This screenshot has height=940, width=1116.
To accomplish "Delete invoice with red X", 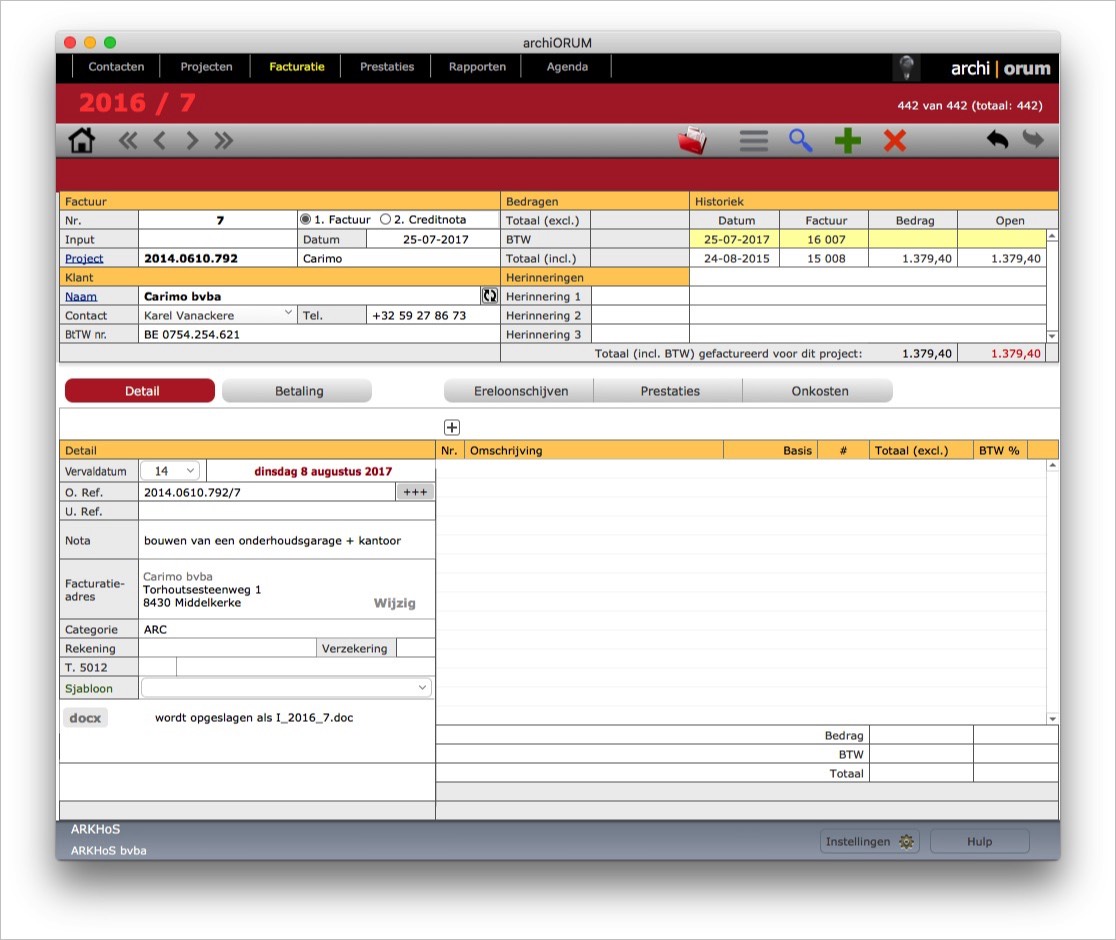I will pos(895,140).
